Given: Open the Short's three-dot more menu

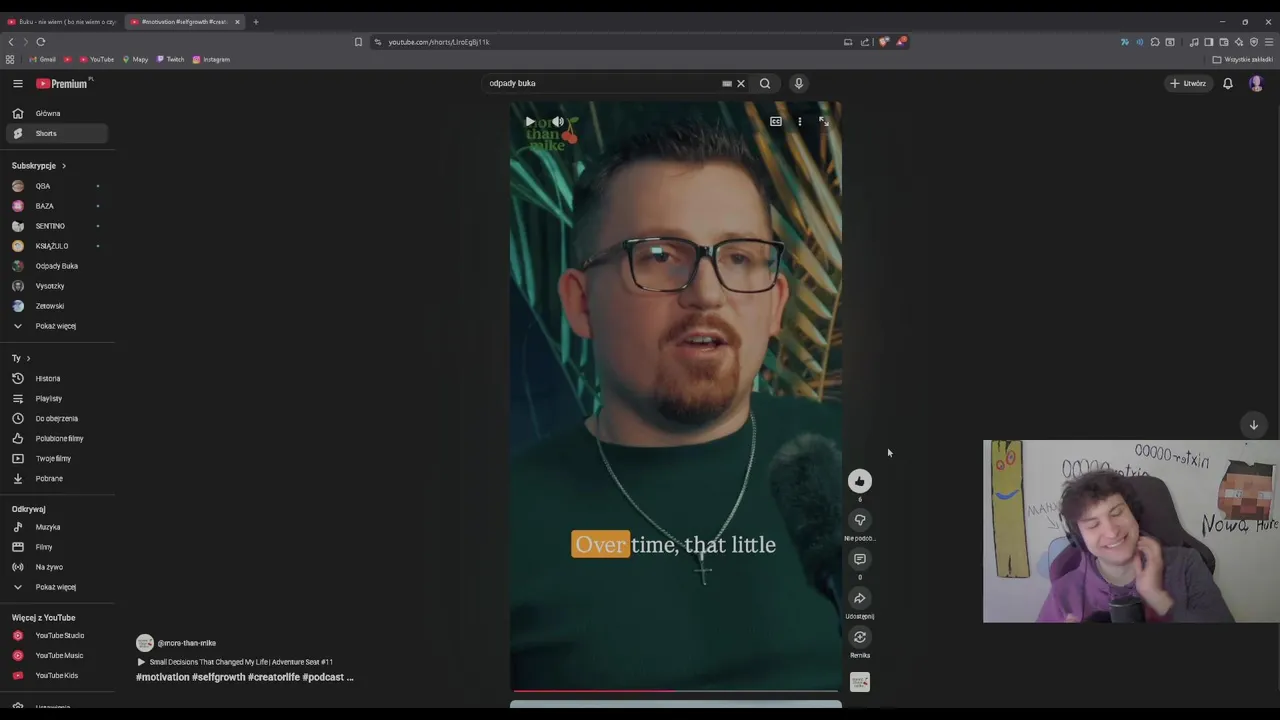Looking at the screenshot, I should (799, 122).
